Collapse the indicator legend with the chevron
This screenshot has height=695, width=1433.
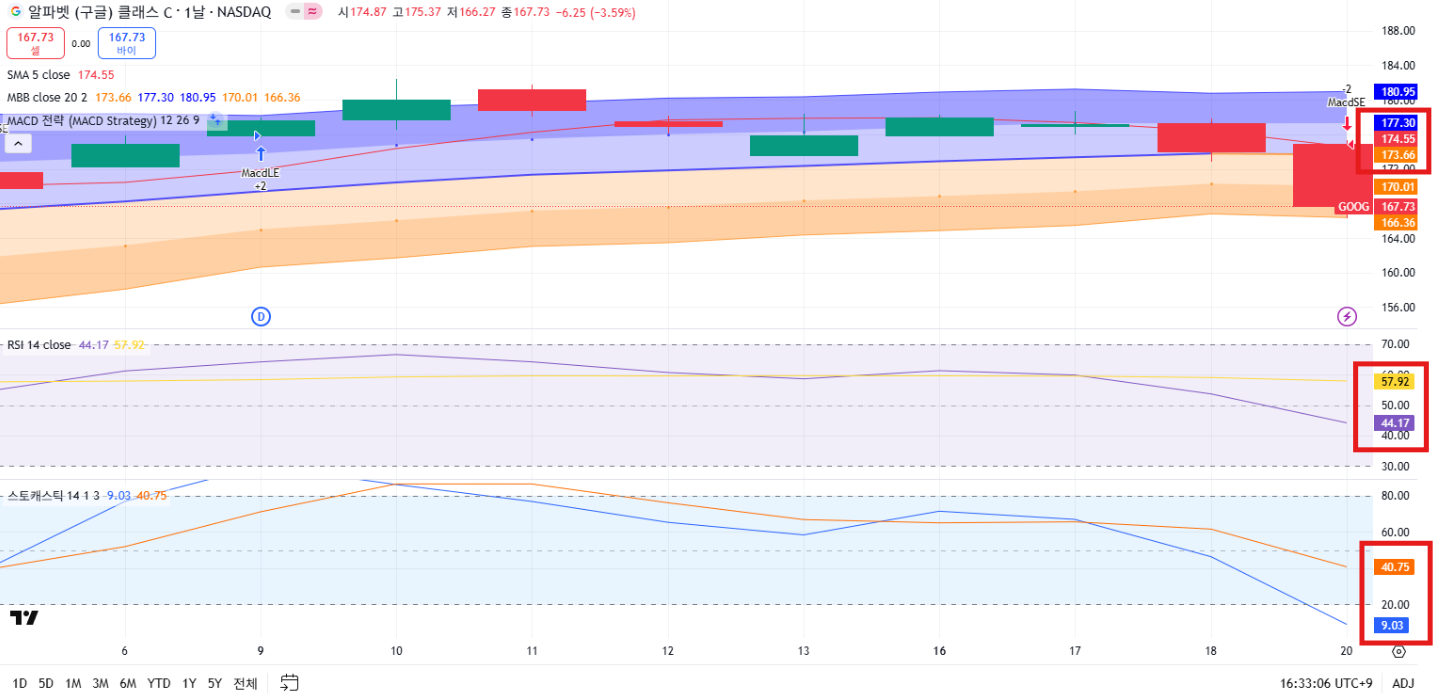point(19,144)
